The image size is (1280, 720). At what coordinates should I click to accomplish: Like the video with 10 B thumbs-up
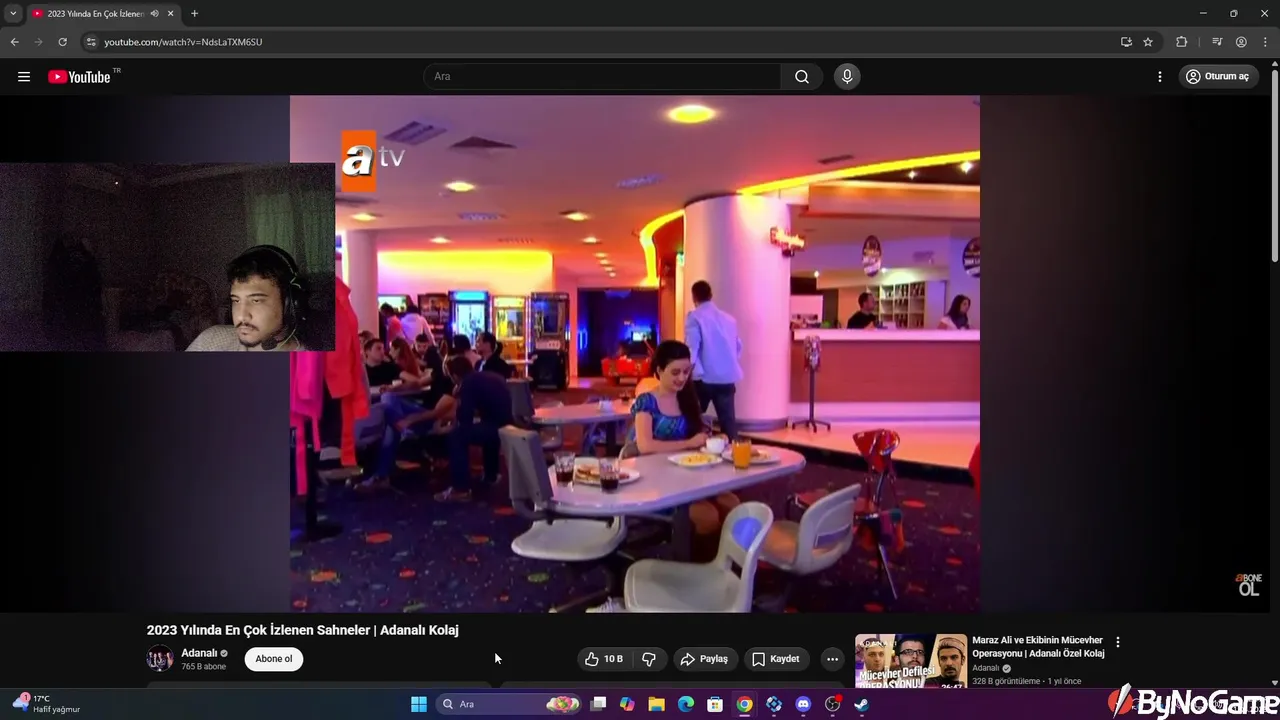(x=604, y=659)
